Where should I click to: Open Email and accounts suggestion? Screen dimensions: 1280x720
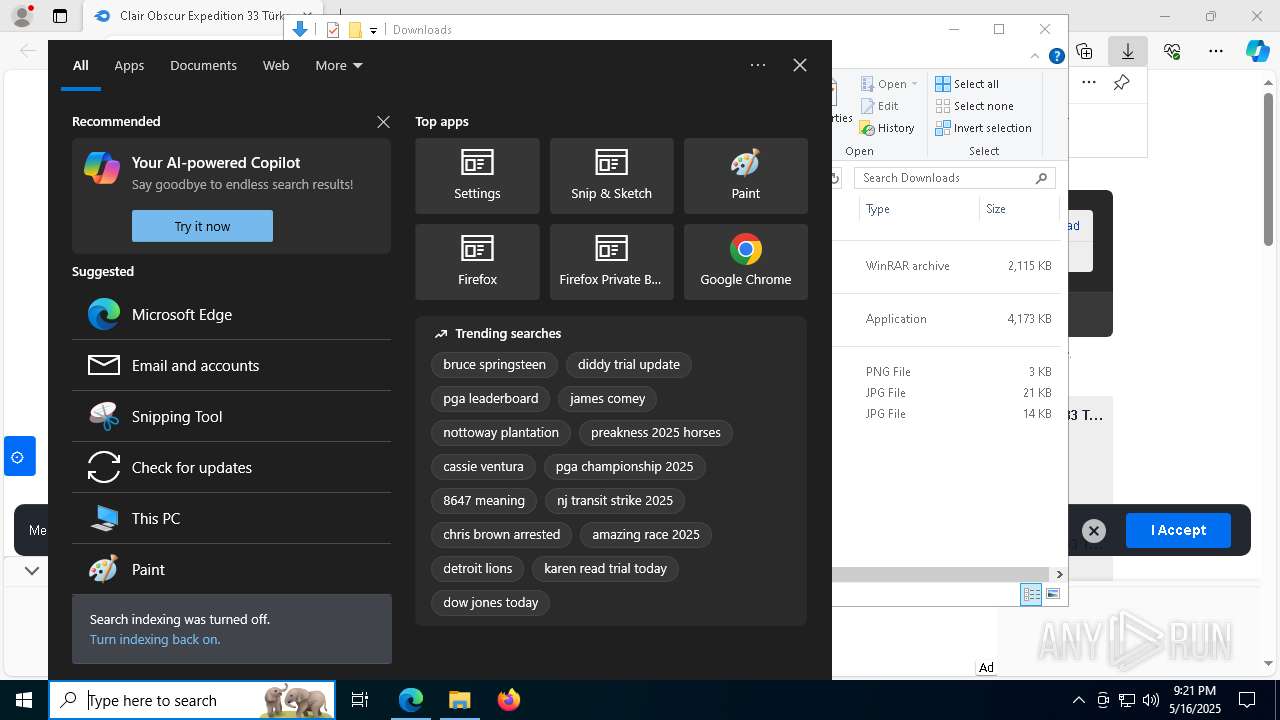click(231, 365)
